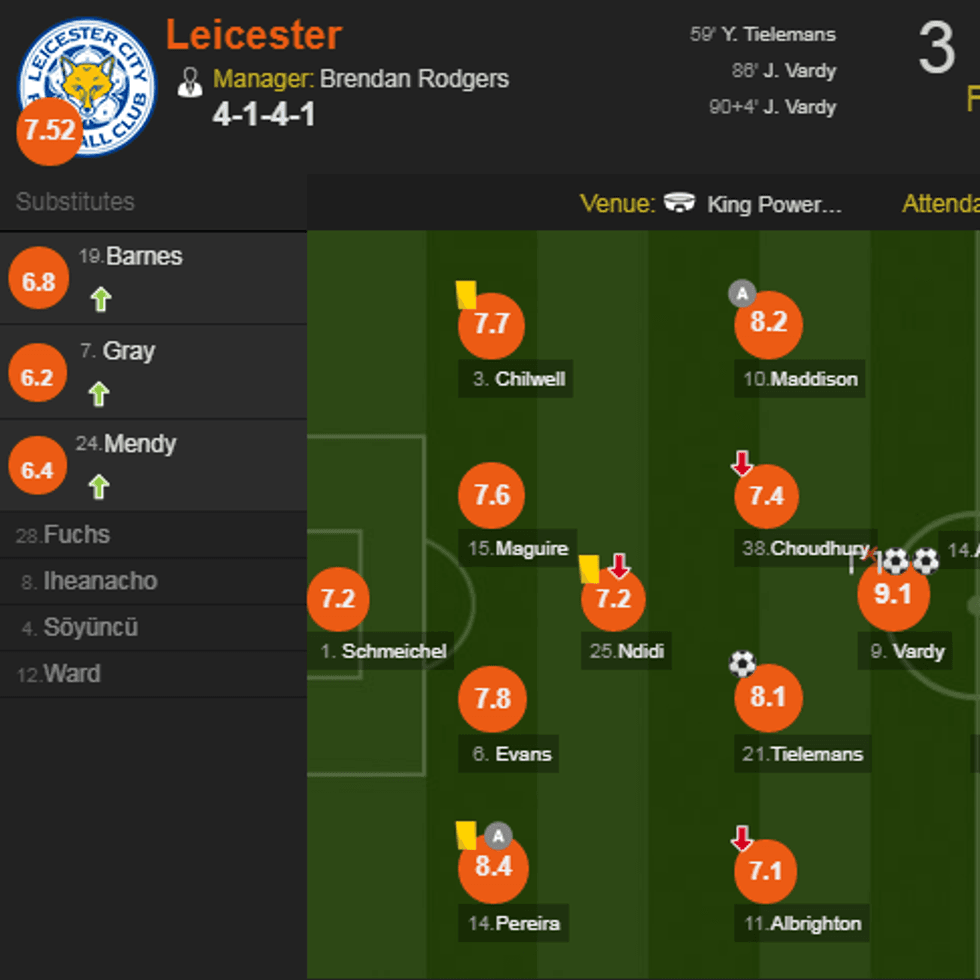Viewport: 980px width, 980px height.
Task: Click Chilwell's yellow card icon
Action: tap(466, 294)
